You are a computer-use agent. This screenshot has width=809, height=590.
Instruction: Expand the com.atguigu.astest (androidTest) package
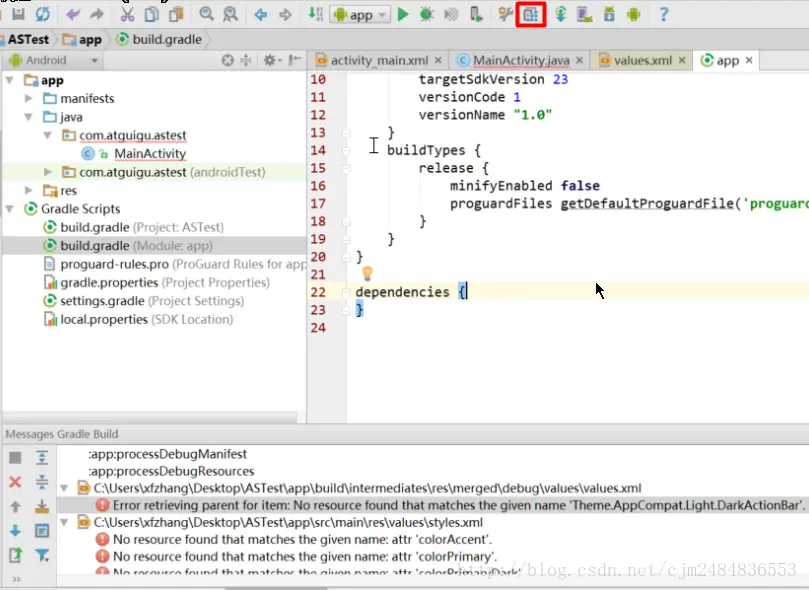point(47,172)
